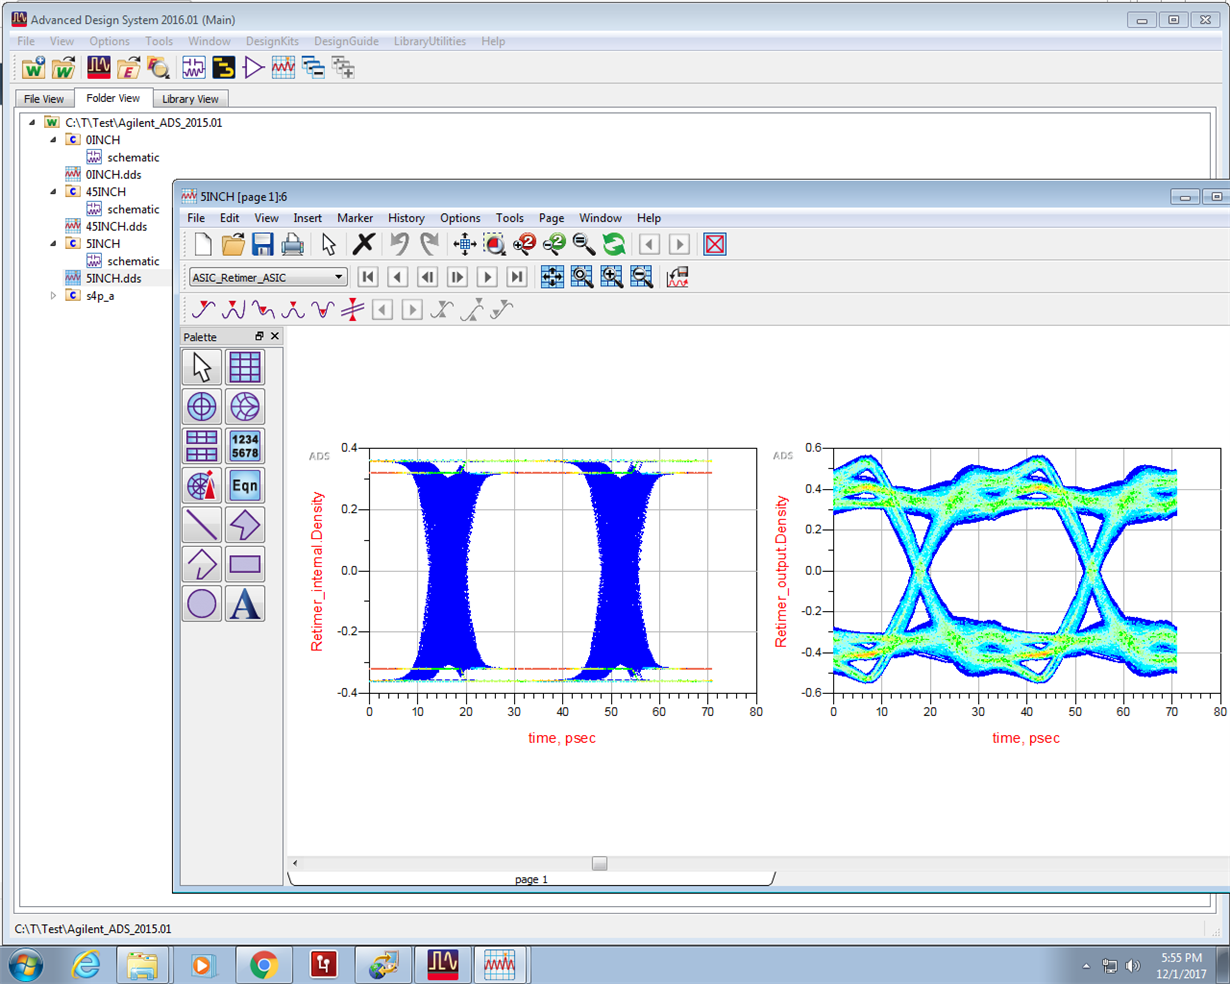Select the schematic under 0INCH
Viewport: 1230px width, 984px height.
click(x=133, y=157)
